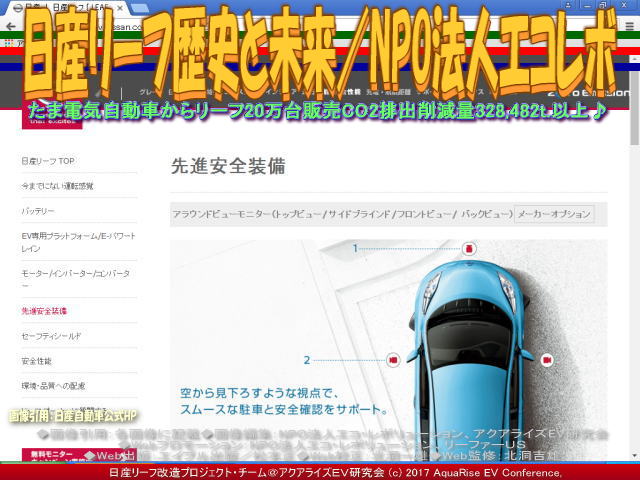Click the 先進安全装備 page heading
Viewport: 640px width, 480px height.
(x=228, y=166)
